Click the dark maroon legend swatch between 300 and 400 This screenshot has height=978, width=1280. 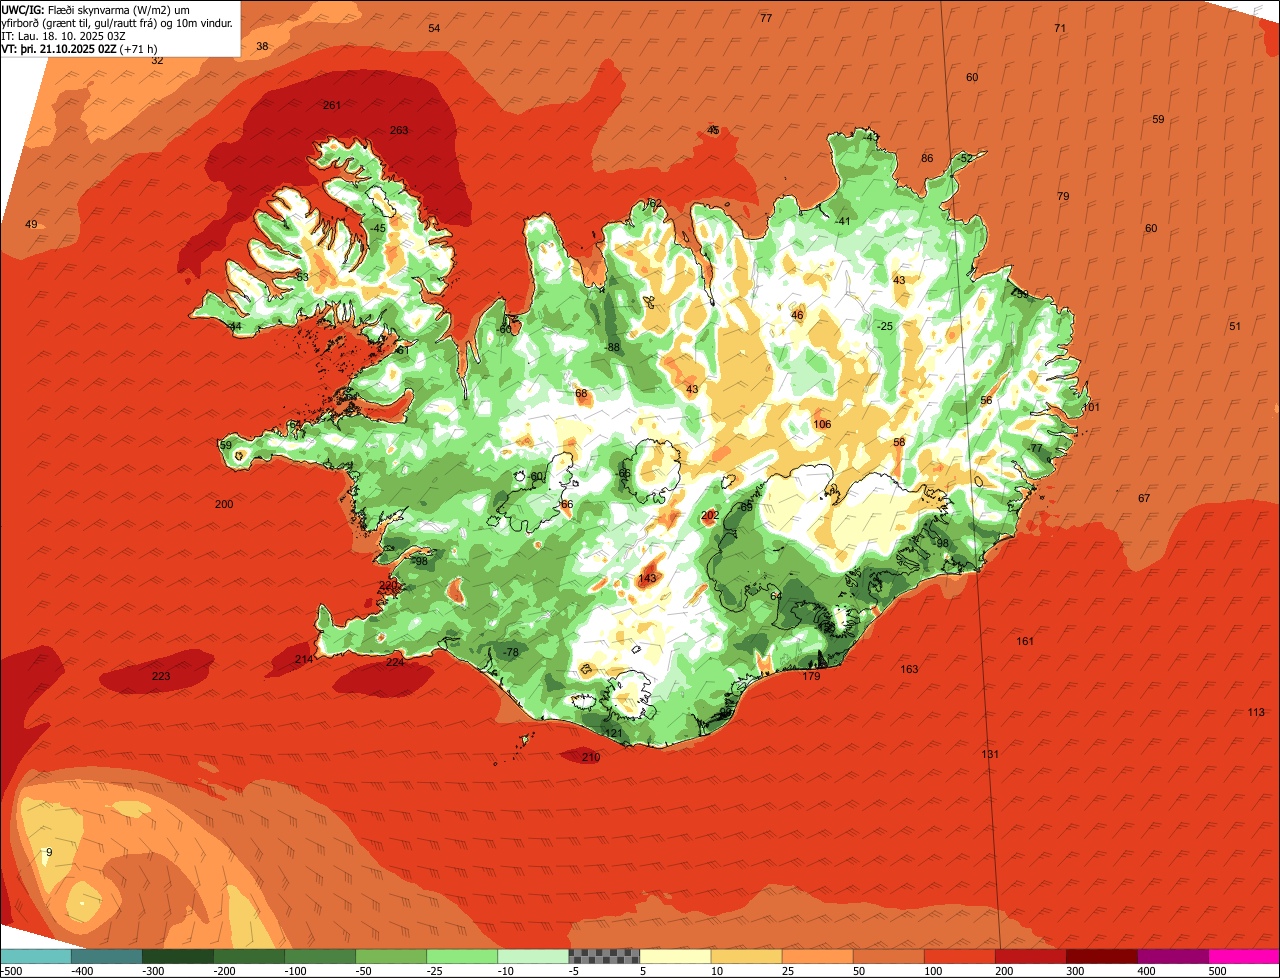[x=1102, y=956]
